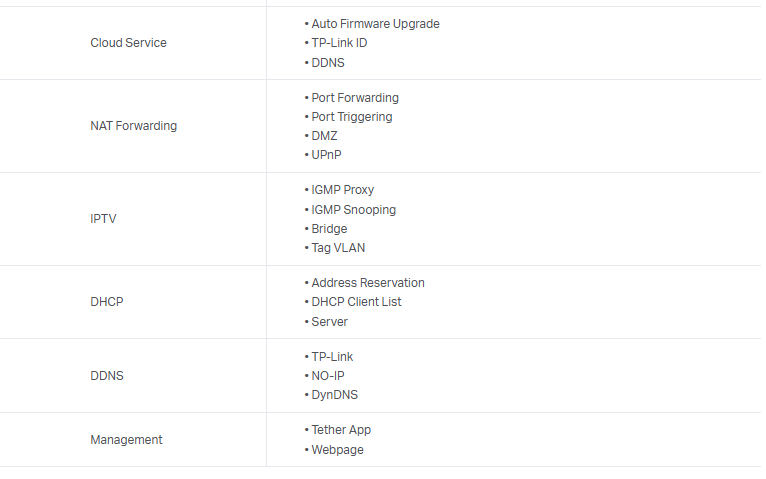This screenshot has width=766, height=479.
Task: Select the DMZ list item
Action: coord(324,136)
